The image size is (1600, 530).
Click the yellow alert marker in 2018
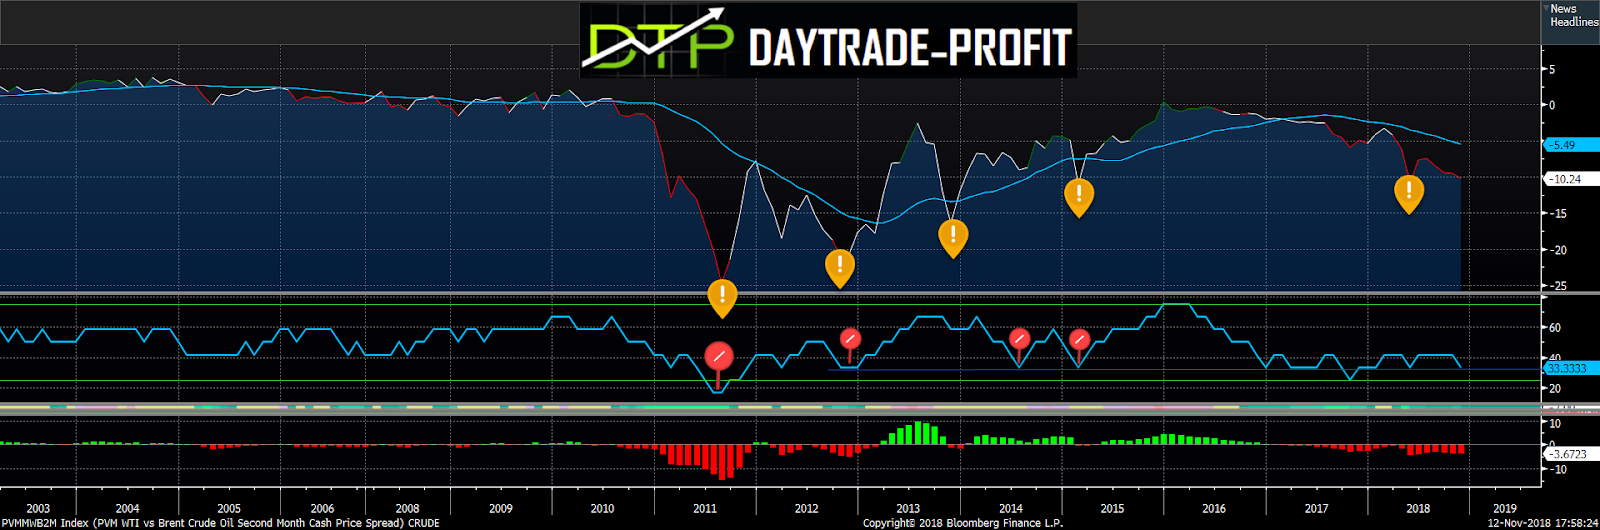(1409, 193)
